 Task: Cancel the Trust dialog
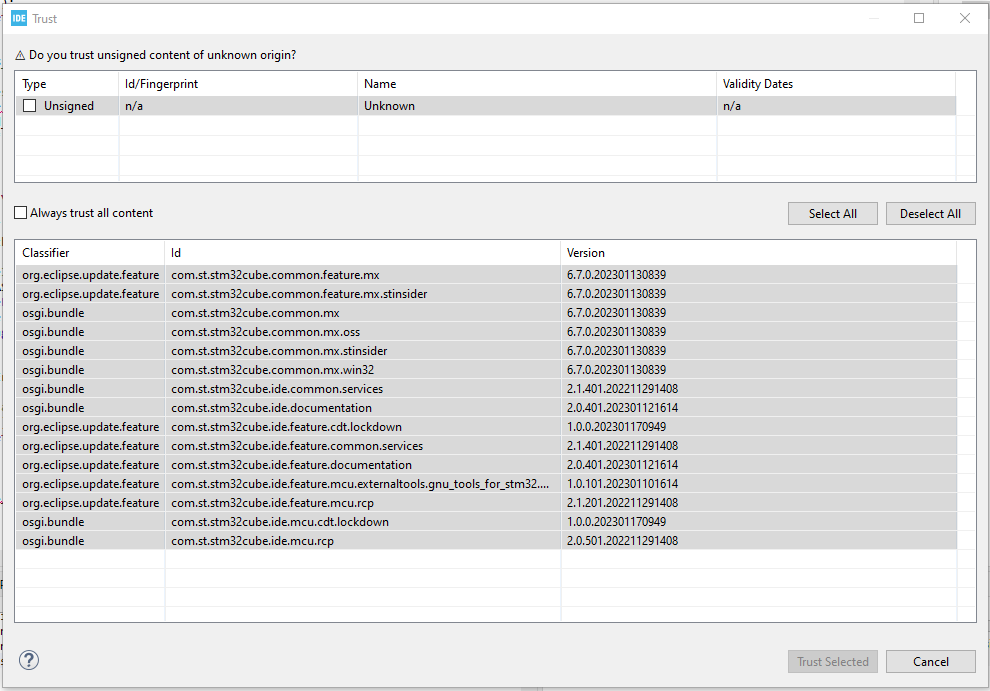[931, 661]
